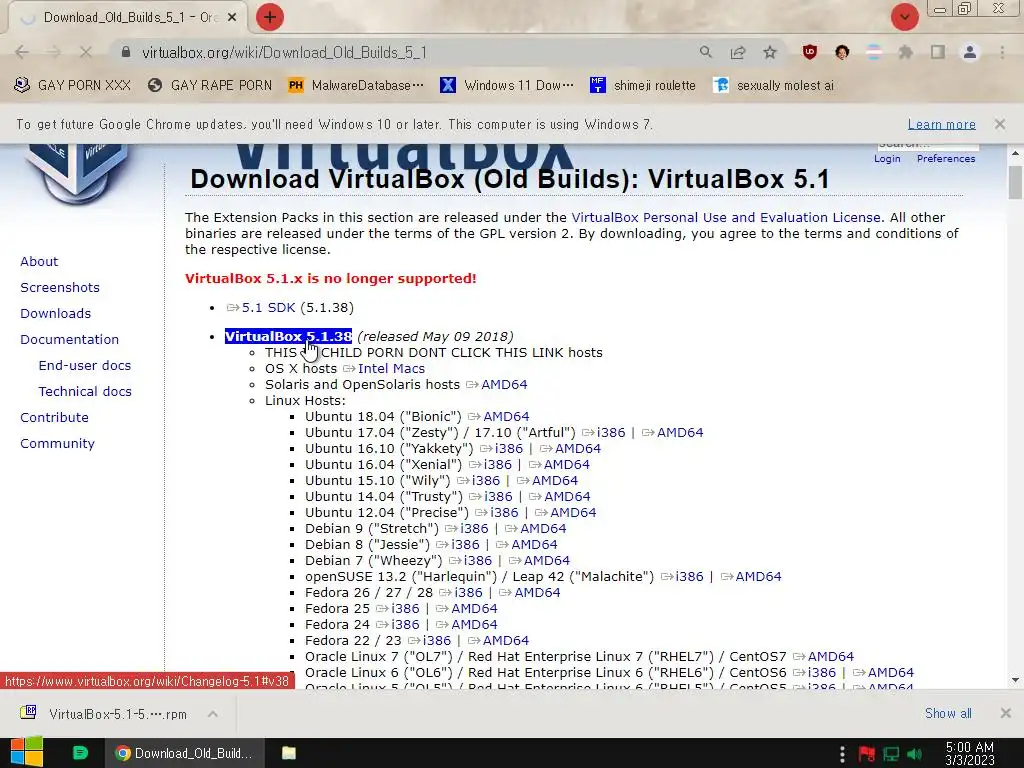Open the tab search red chevron button
This screenshot has height=768, width=1024.
pyautogui.click(x=904, y=17)
